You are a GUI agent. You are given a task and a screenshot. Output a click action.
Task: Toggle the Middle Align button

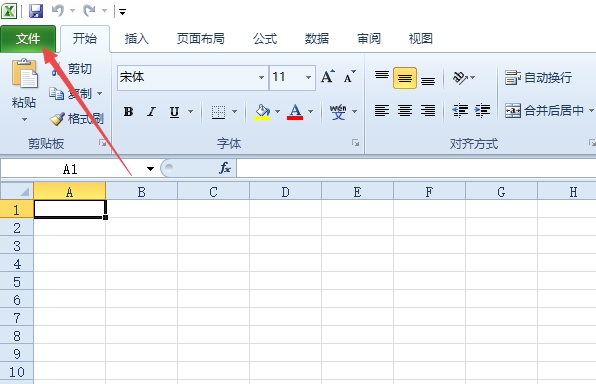tap(405, 78)
